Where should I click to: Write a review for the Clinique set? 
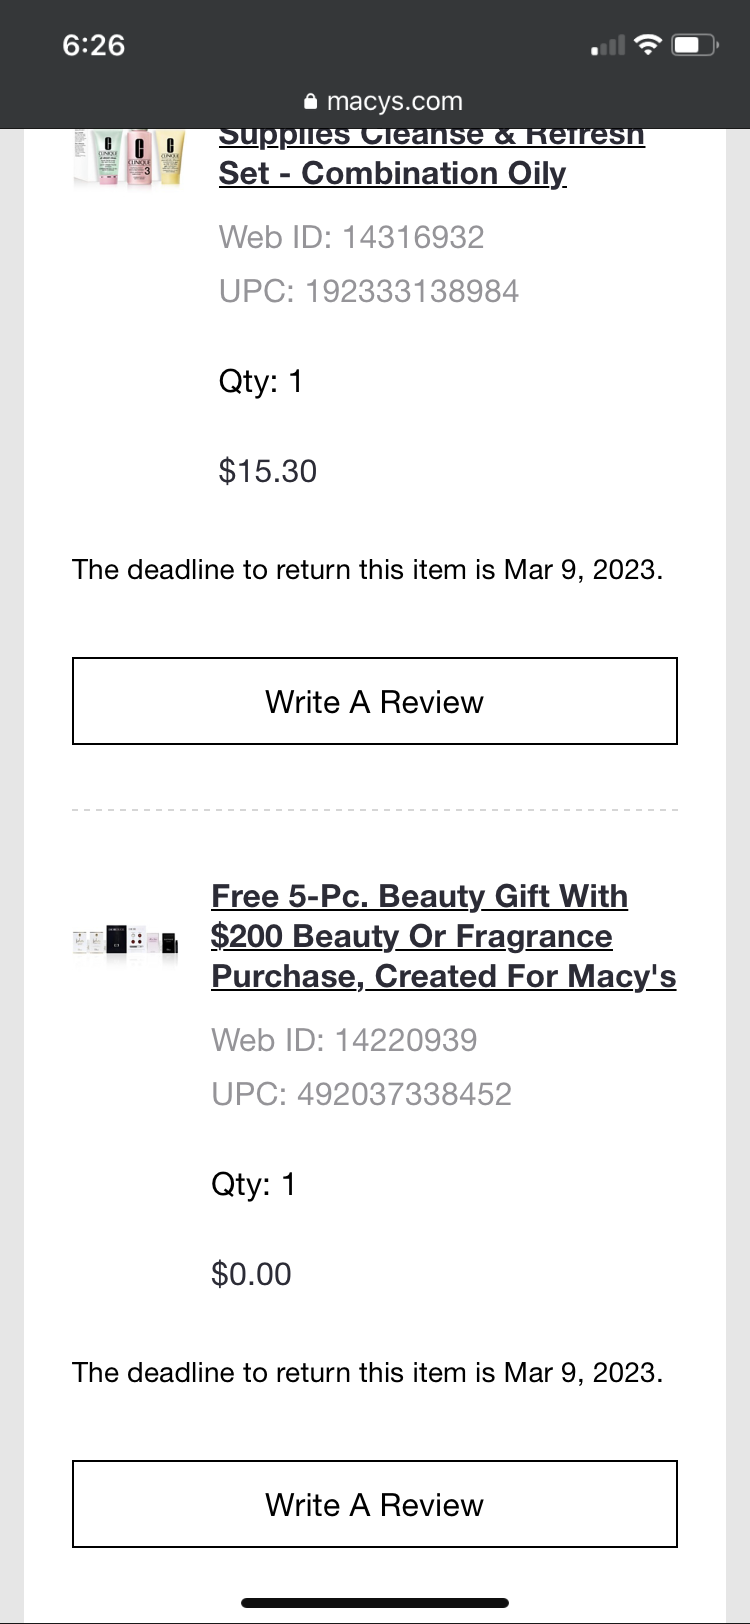click(375, 701)
